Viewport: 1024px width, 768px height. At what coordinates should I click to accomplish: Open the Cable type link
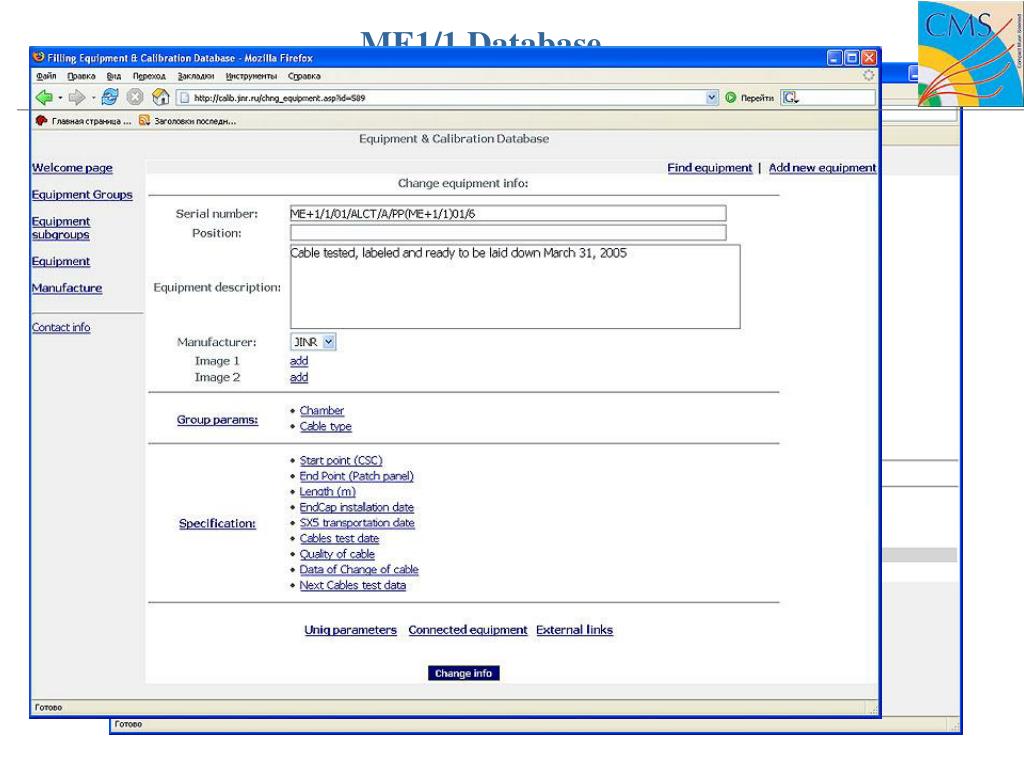coord(325,426)
